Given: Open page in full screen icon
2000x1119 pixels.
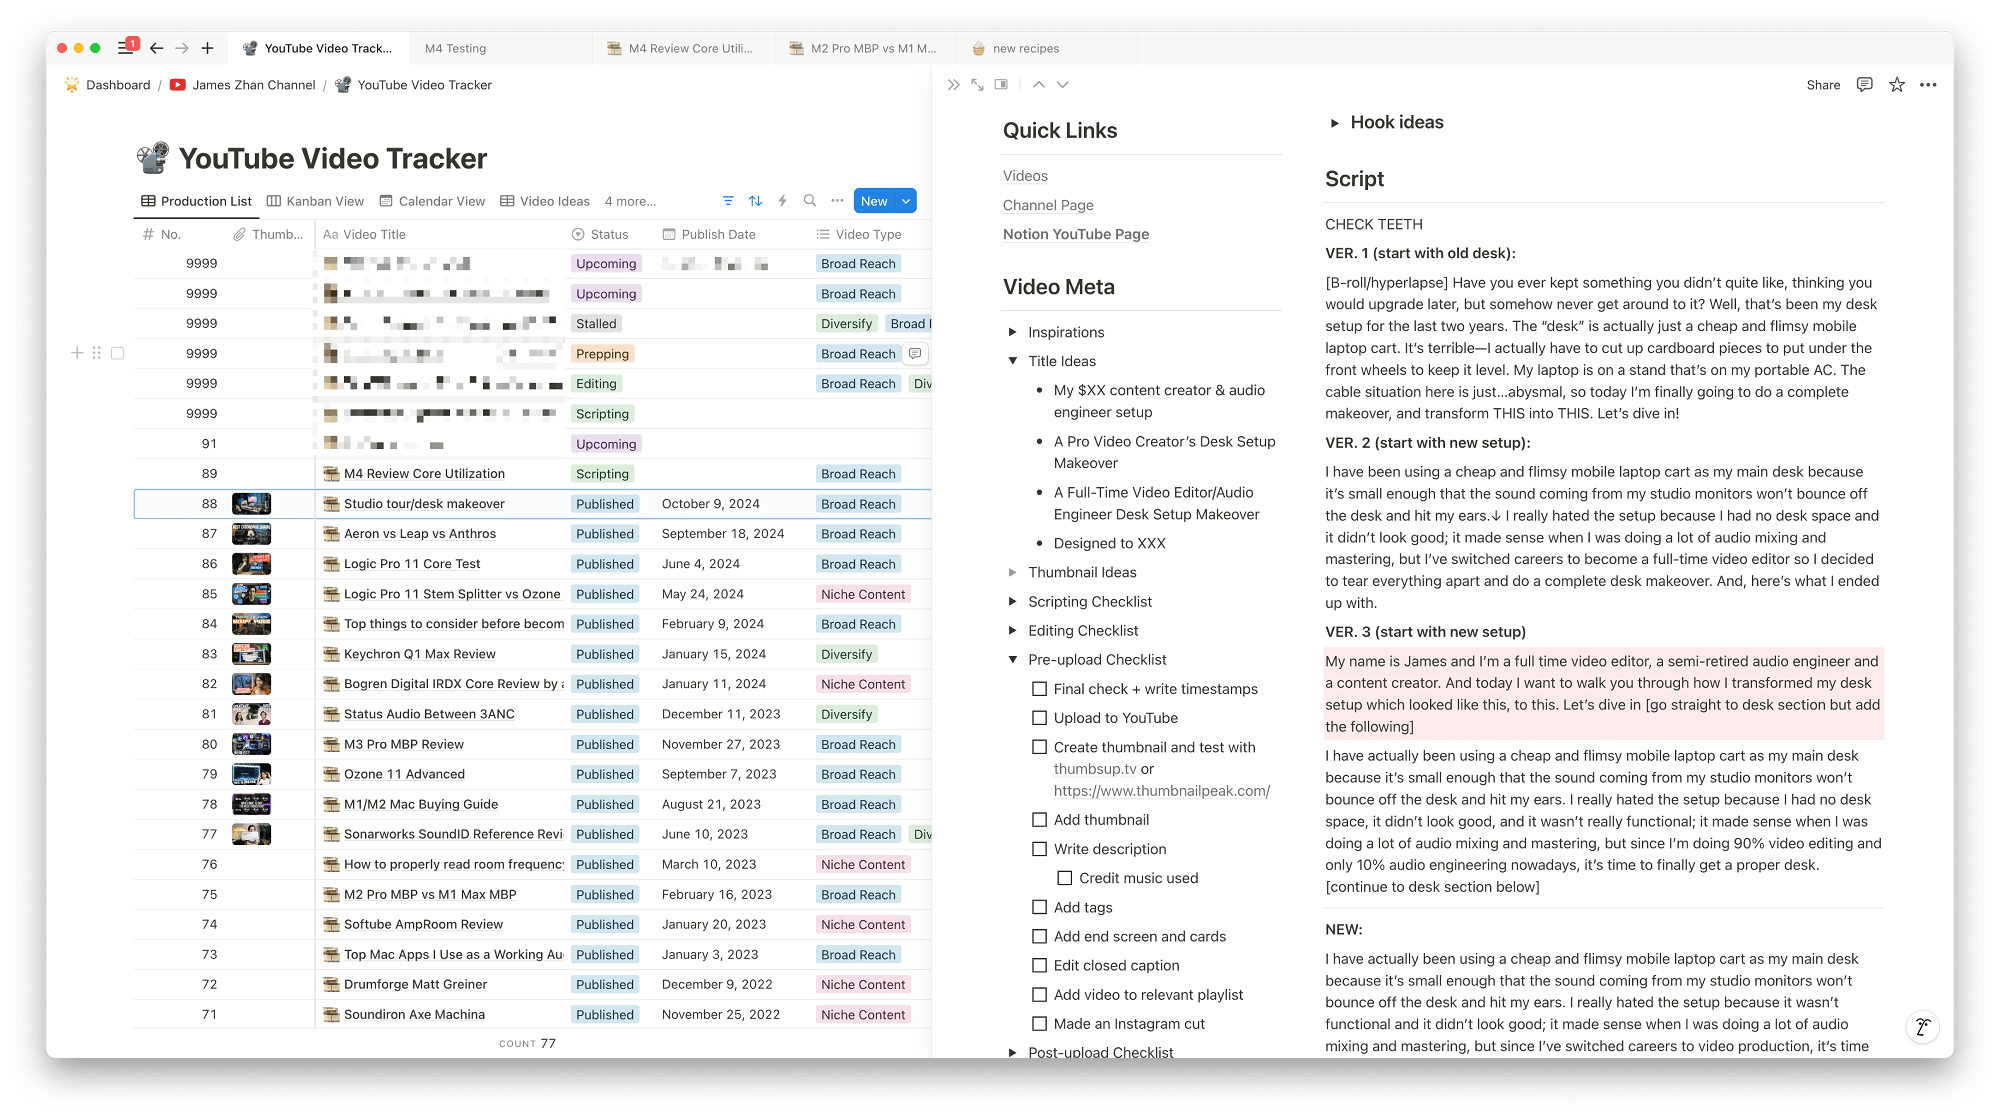Looking at the screenshot, I should [x=977, y=85].
